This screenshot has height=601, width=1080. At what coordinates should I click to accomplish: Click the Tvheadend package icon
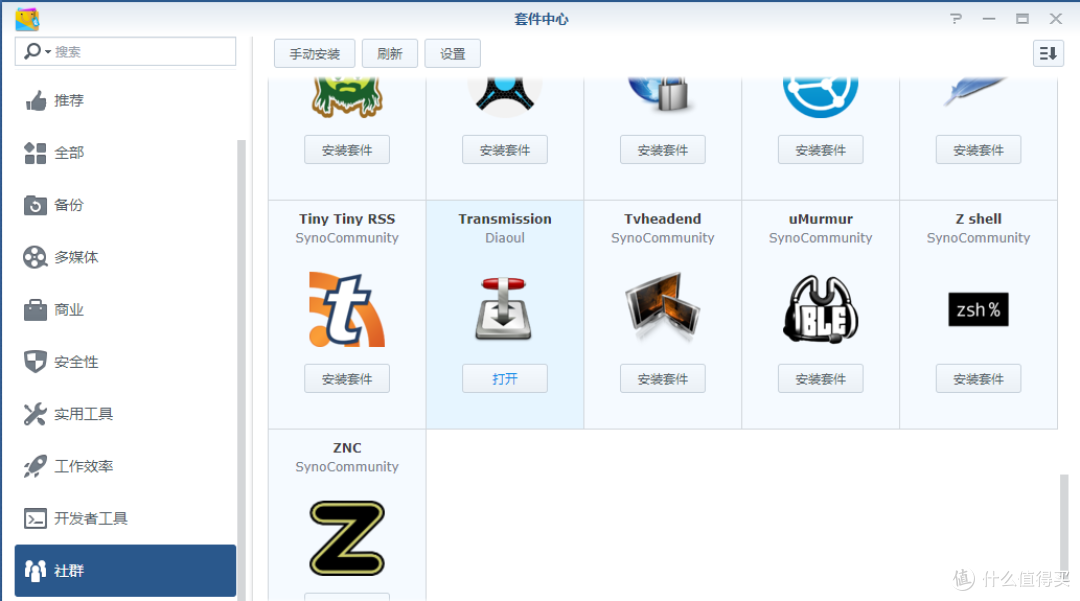coord(663,307)
